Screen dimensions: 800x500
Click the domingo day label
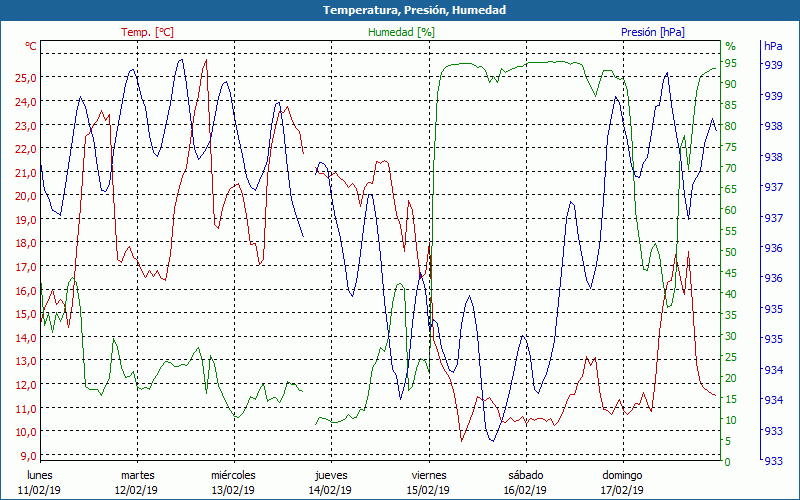[x=622, y=475]
